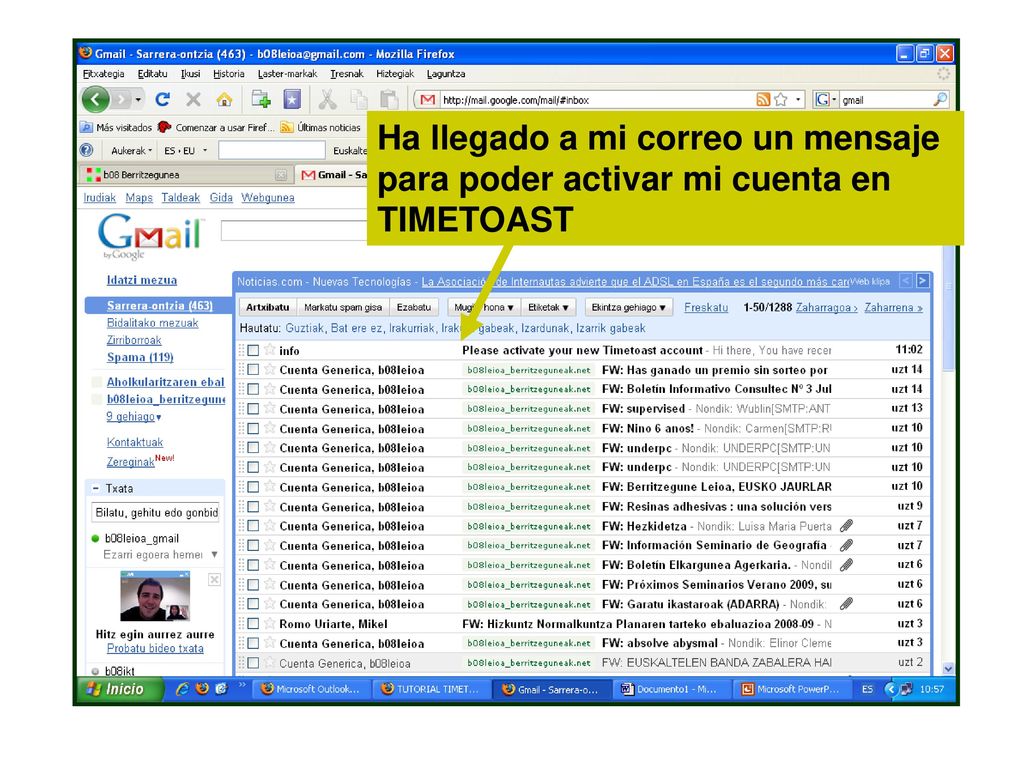Click the paste clipboard icon
The image size is (1024, 768).
[389, 99]
